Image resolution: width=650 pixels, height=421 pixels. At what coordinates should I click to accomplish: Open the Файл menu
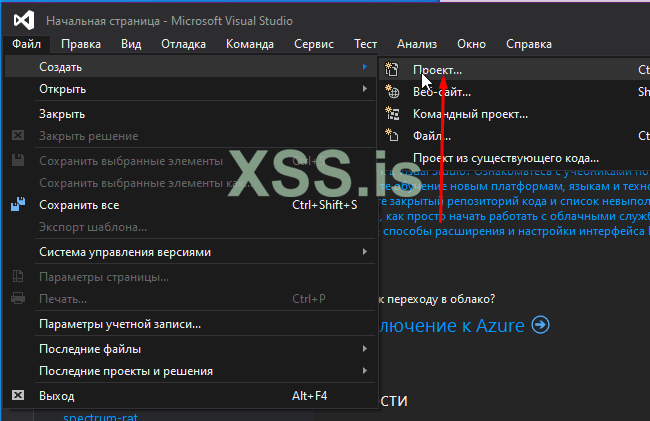pos(27,44)
